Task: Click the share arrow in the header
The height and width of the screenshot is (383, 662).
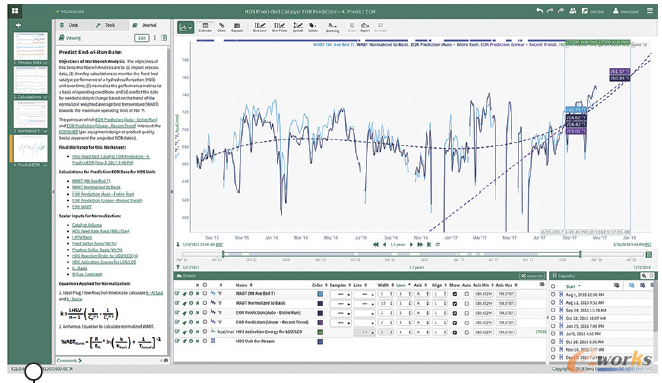Action: (561, 11)
